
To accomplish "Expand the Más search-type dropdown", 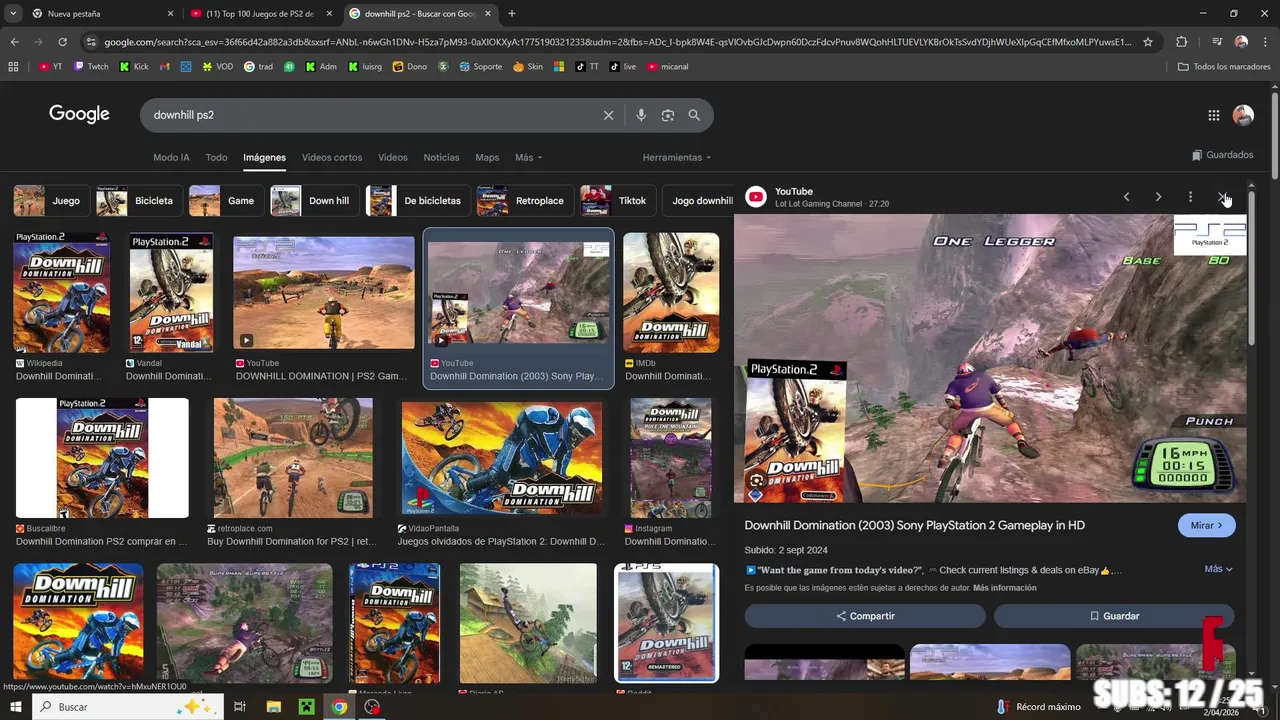I will [528, 157].
